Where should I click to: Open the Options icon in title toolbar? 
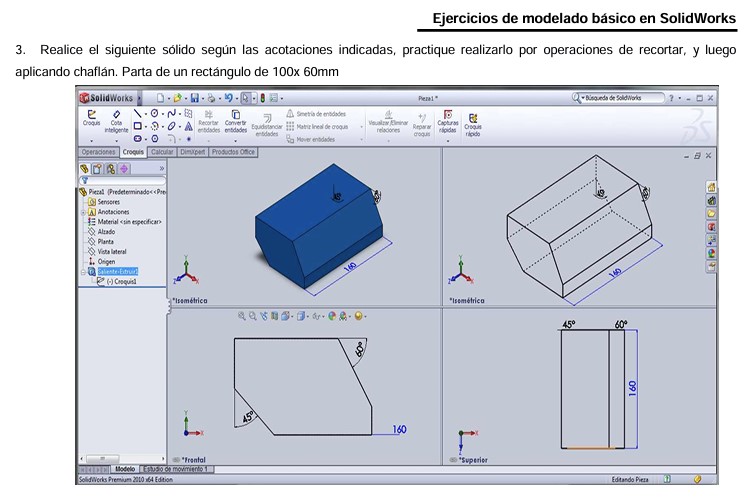[x=273, y=98]
